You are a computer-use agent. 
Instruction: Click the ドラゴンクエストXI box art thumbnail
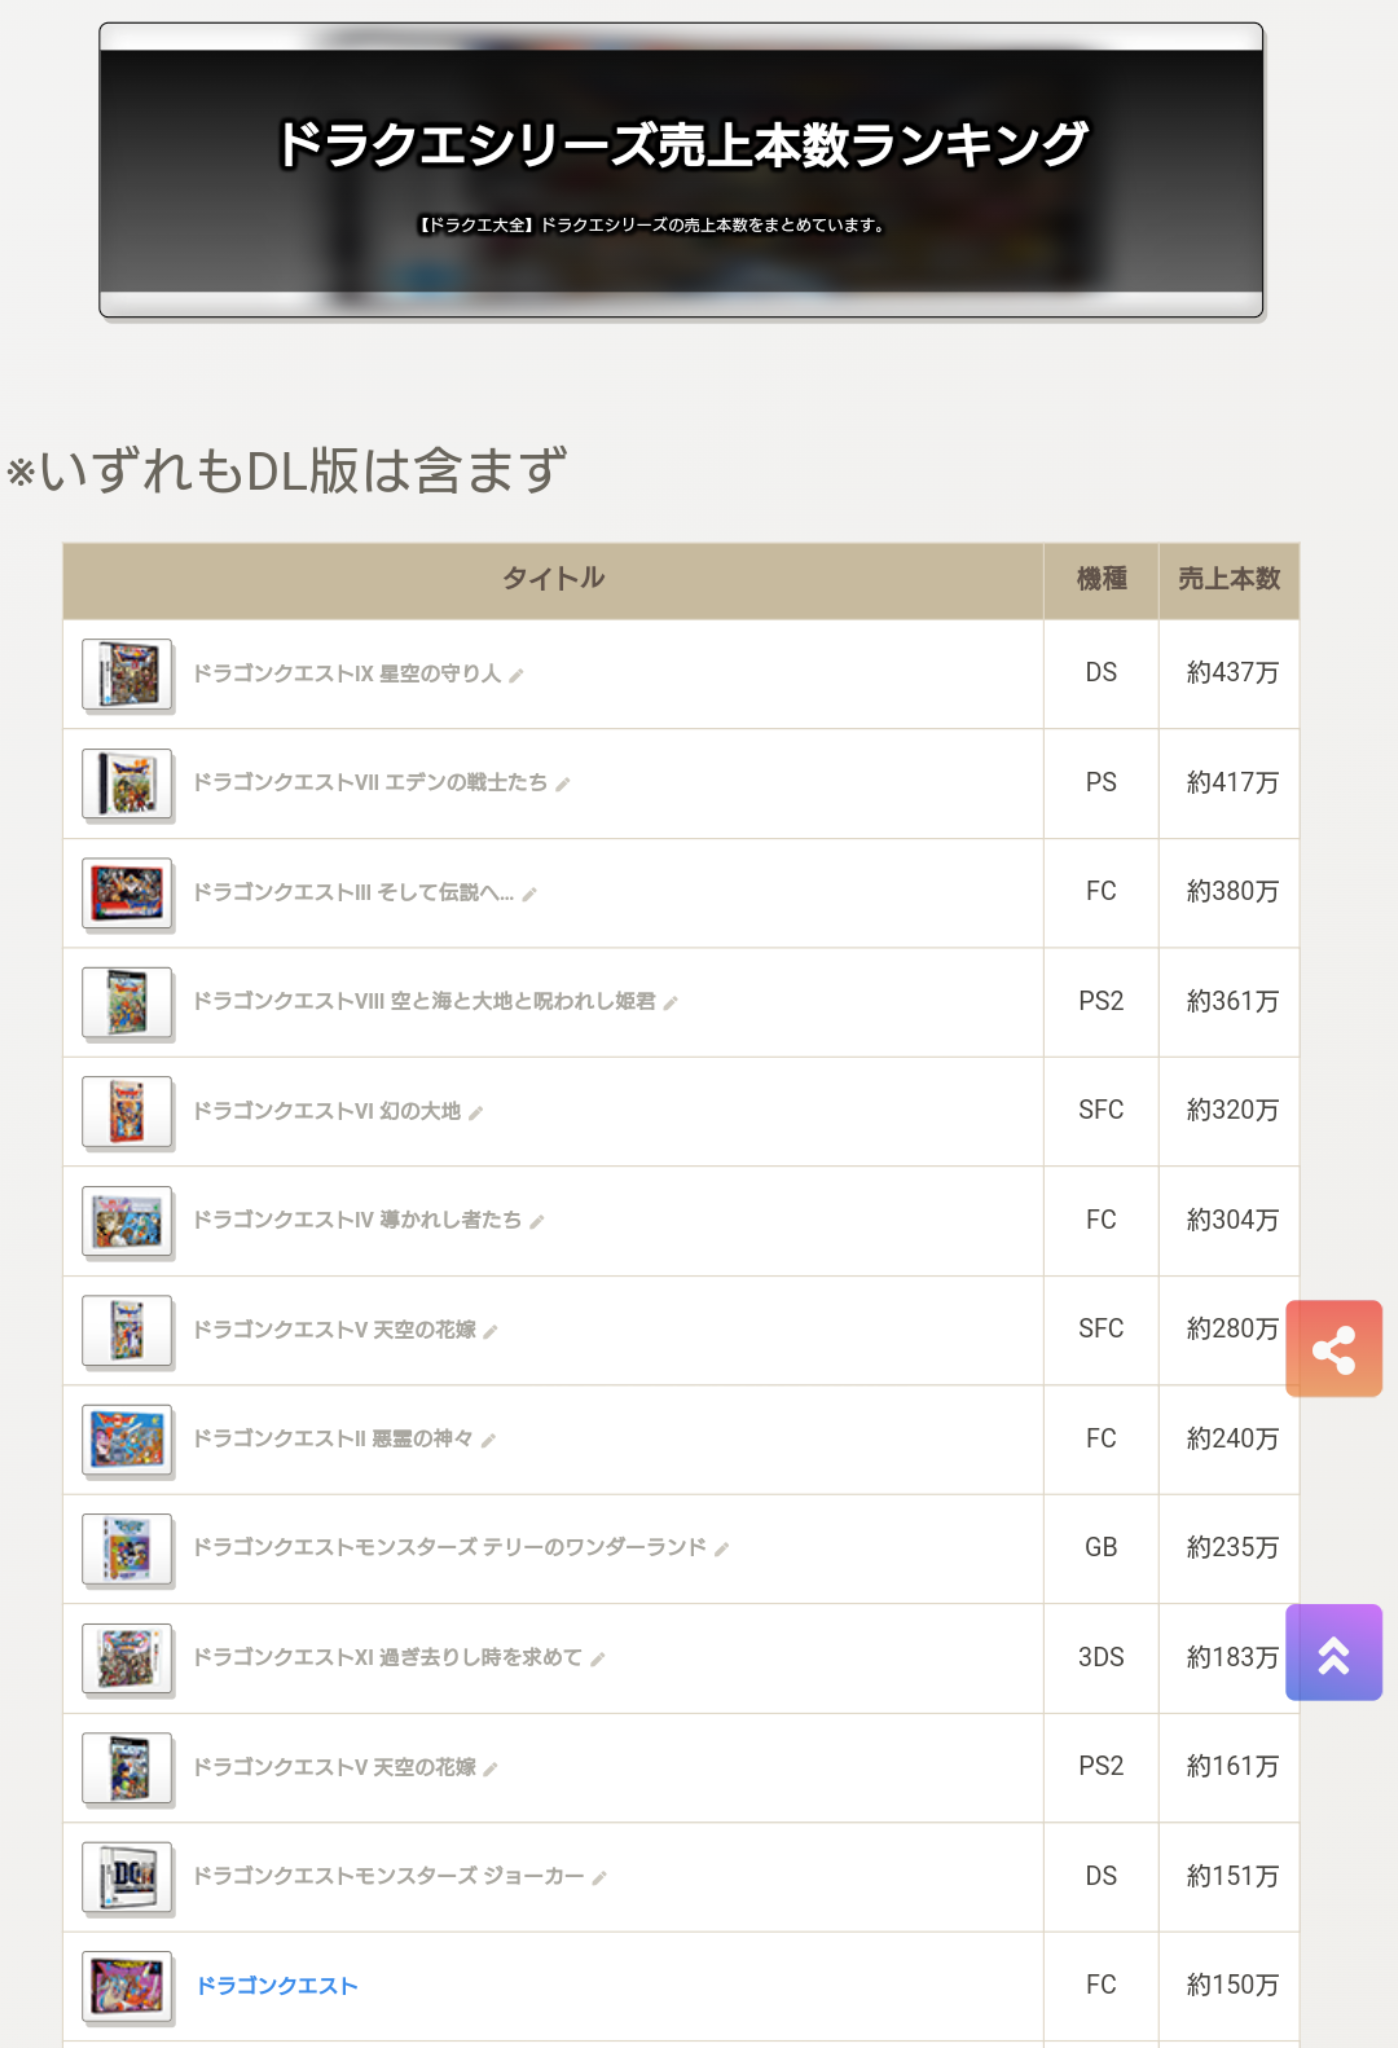coord(127,1659)
